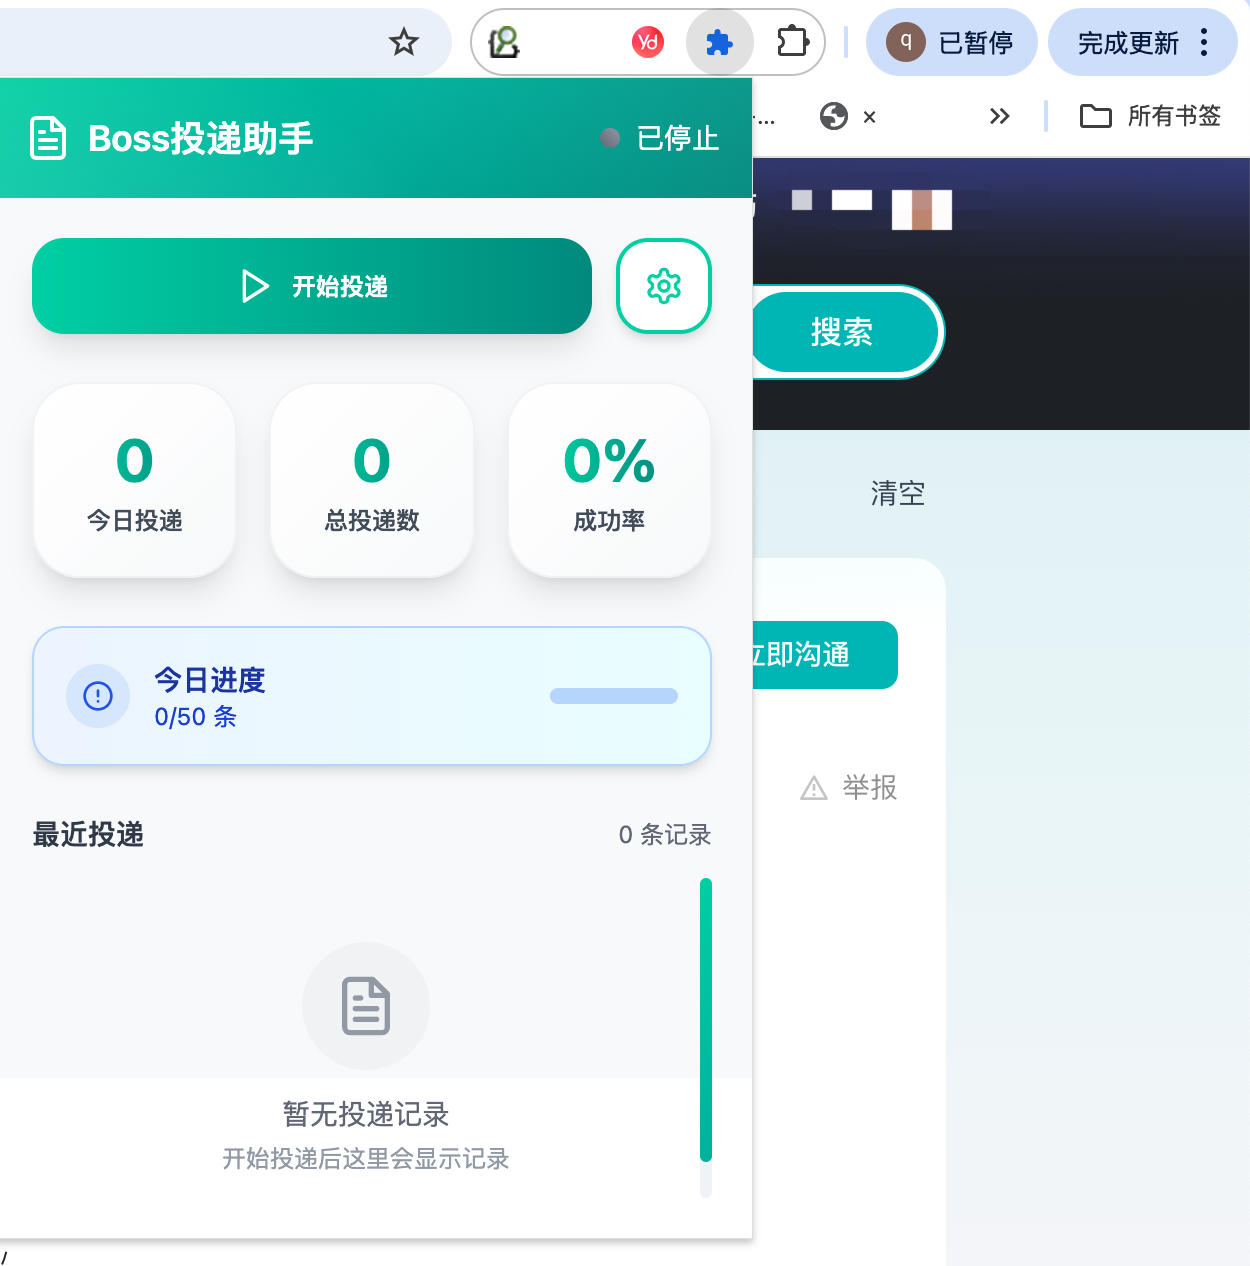Click the empty records document icon
Image resolution: width=1250 pixels, height=1266 pixels.
[x=366, y=1006]
